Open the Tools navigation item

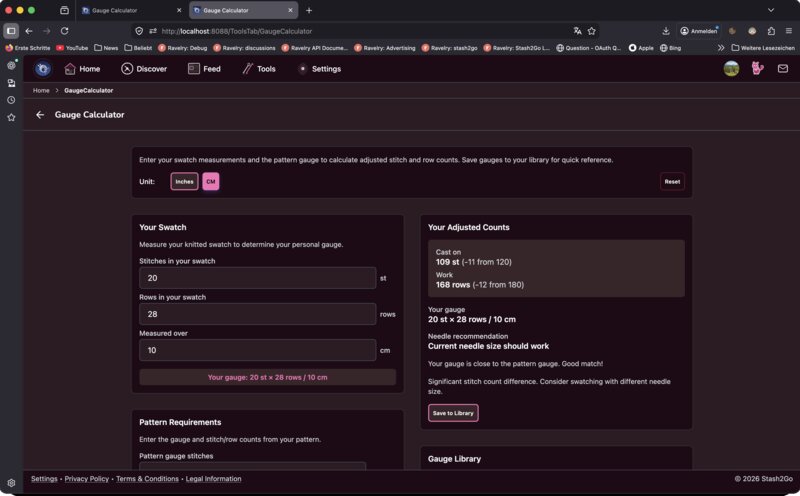[258, 69]
